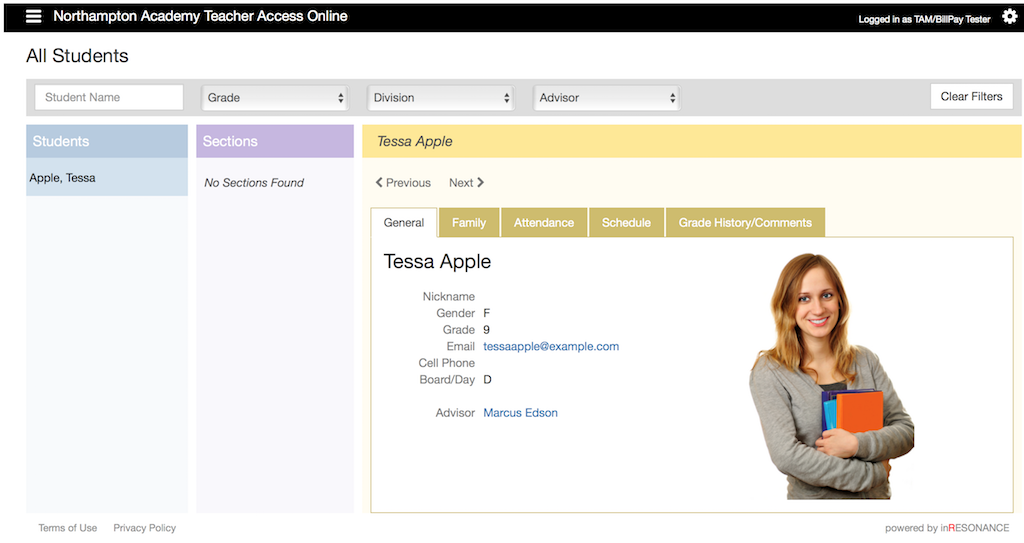Image resolution: width=1024 pixels, height=543 pixels.
Task: Open advisor Marcus Edson's link
Action: coord(520,413)
